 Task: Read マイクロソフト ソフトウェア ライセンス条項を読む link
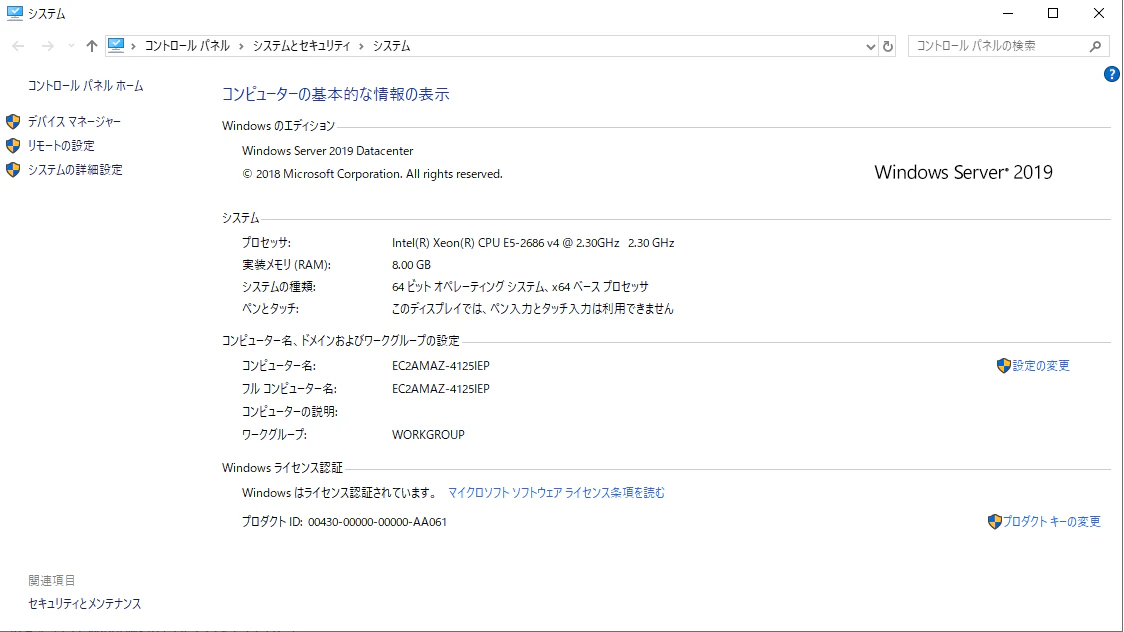click(x=556, y=493)
